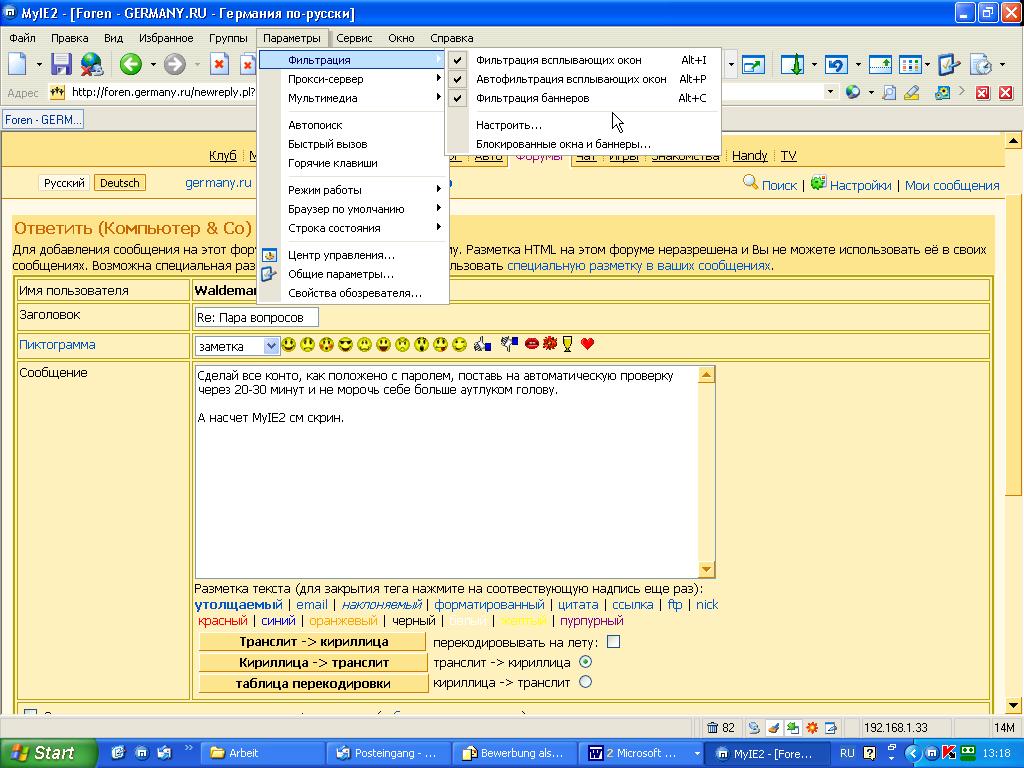Click the green Back arrow toolbar icon
The height and width of the screenshot is (768, 1024).
tap(131, 64)
